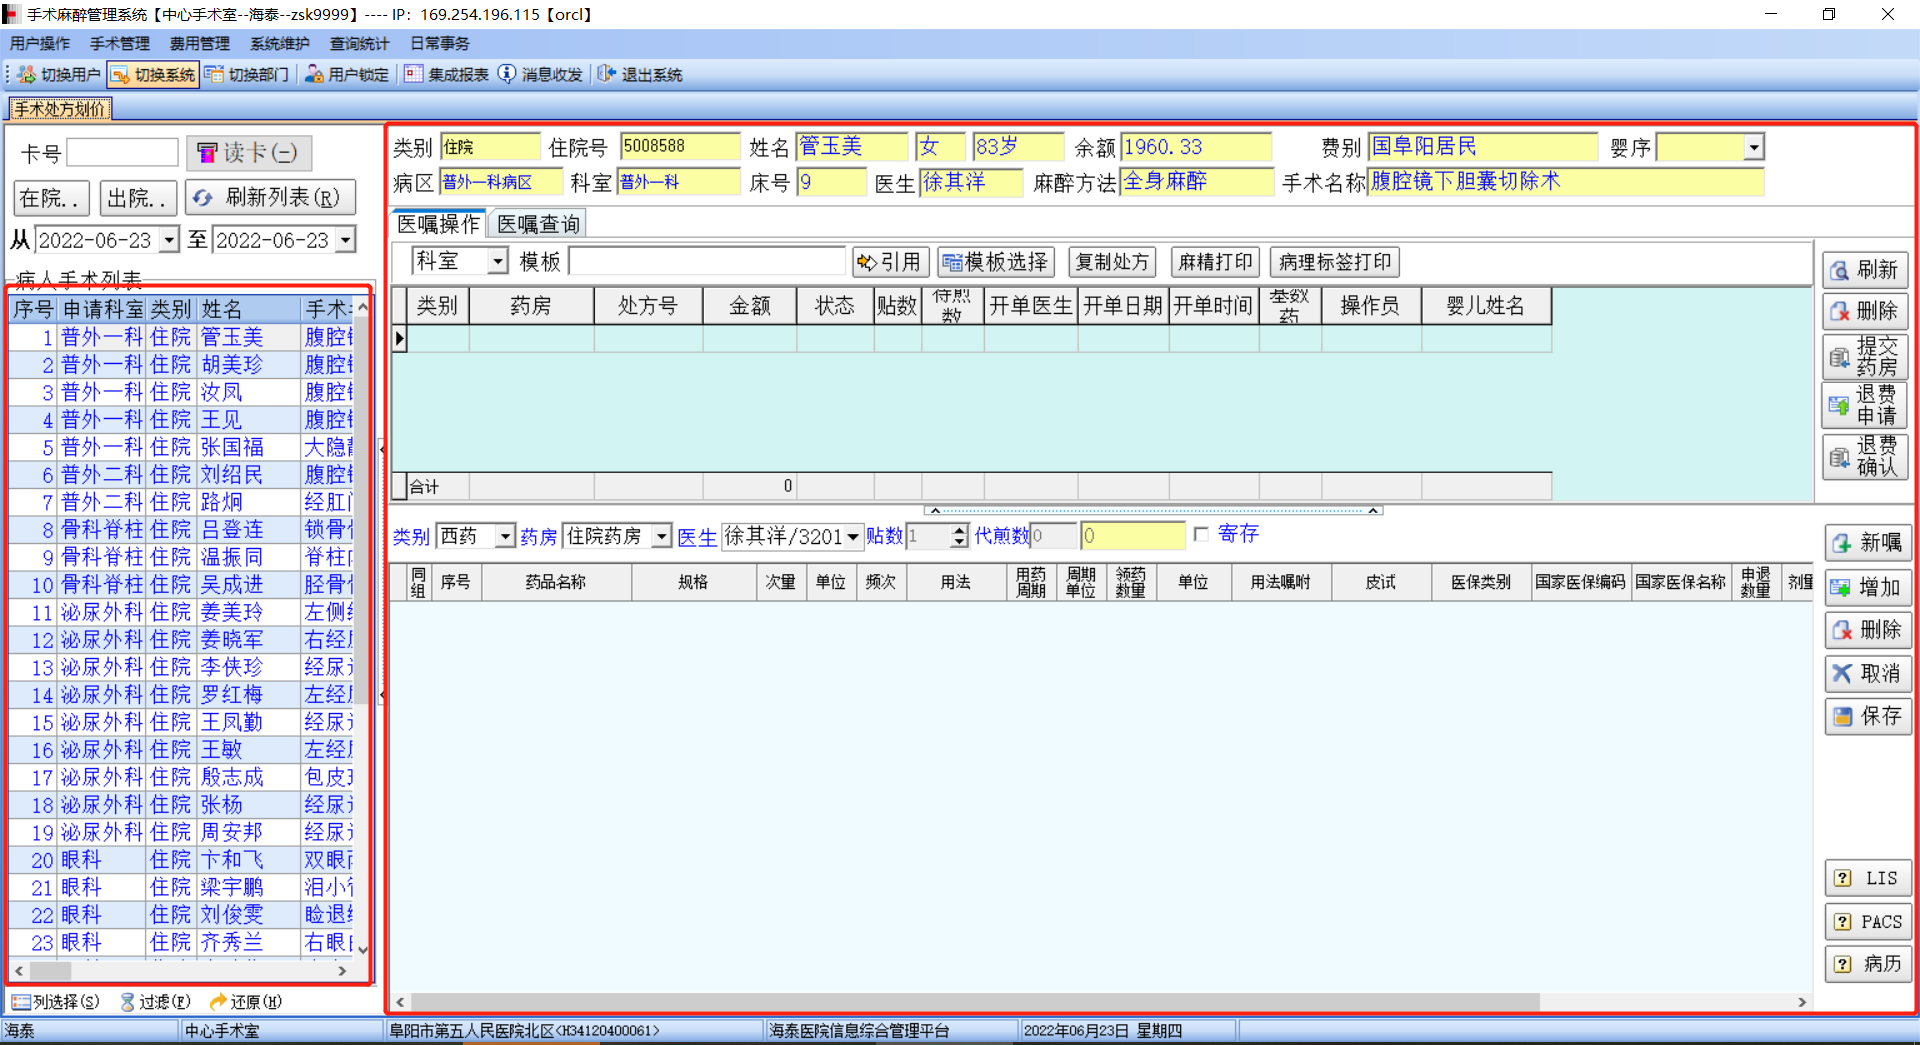Open the 用户操作 menu
This screenshot has height=1045, width=1920.
coord(40,44)
